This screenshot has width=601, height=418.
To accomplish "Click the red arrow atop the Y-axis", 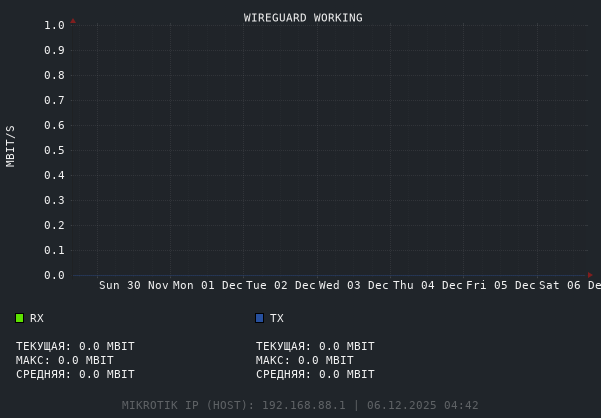I will pos(73,20).
